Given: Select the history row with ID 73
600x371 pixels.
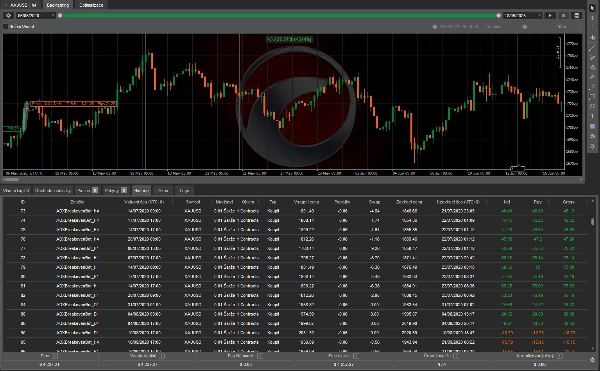Looking at the screenshot, I should click(295, 211).
